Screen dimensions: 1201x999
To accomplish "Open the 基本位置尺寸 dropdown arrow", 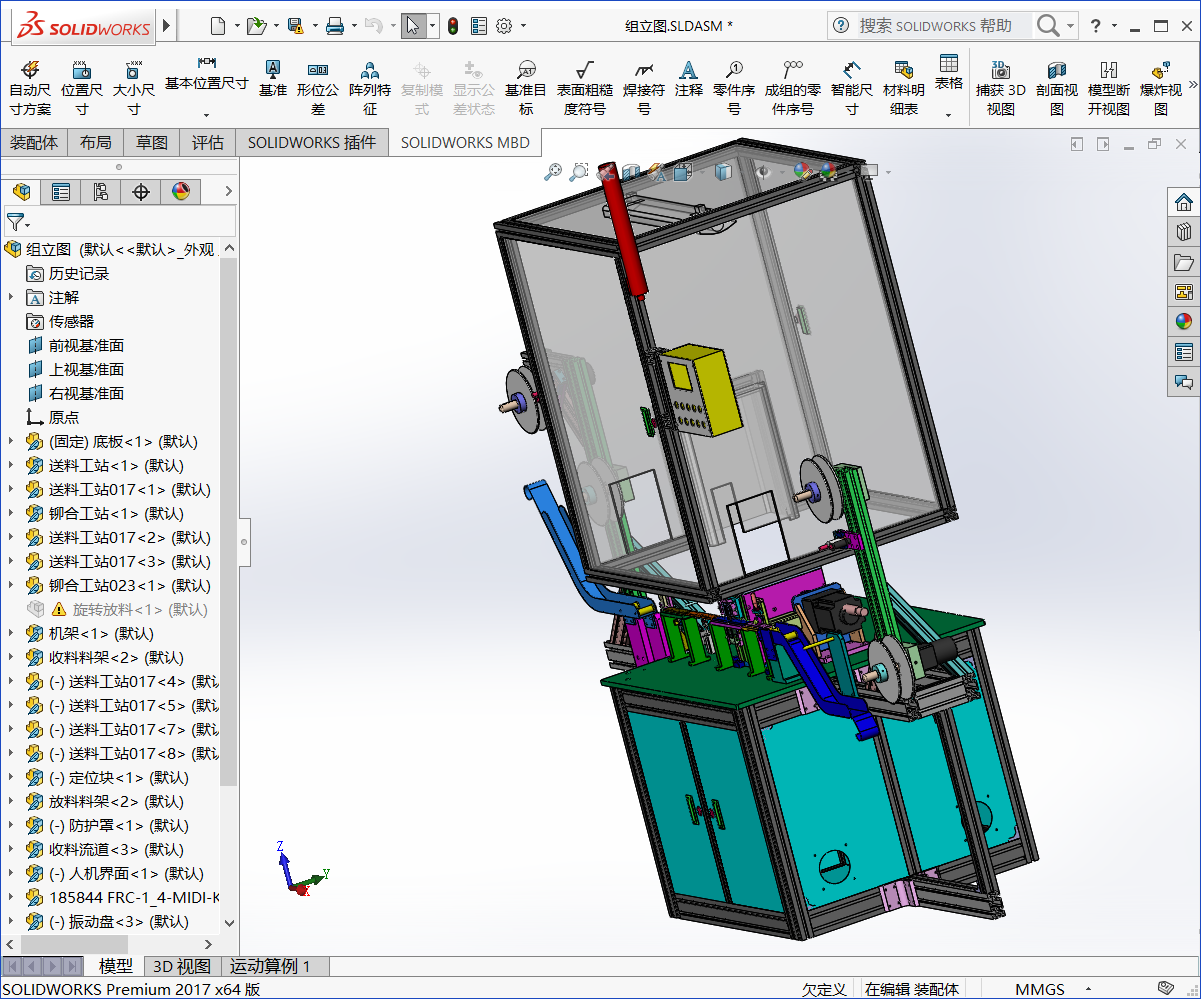I will click(x=206, y=114).
